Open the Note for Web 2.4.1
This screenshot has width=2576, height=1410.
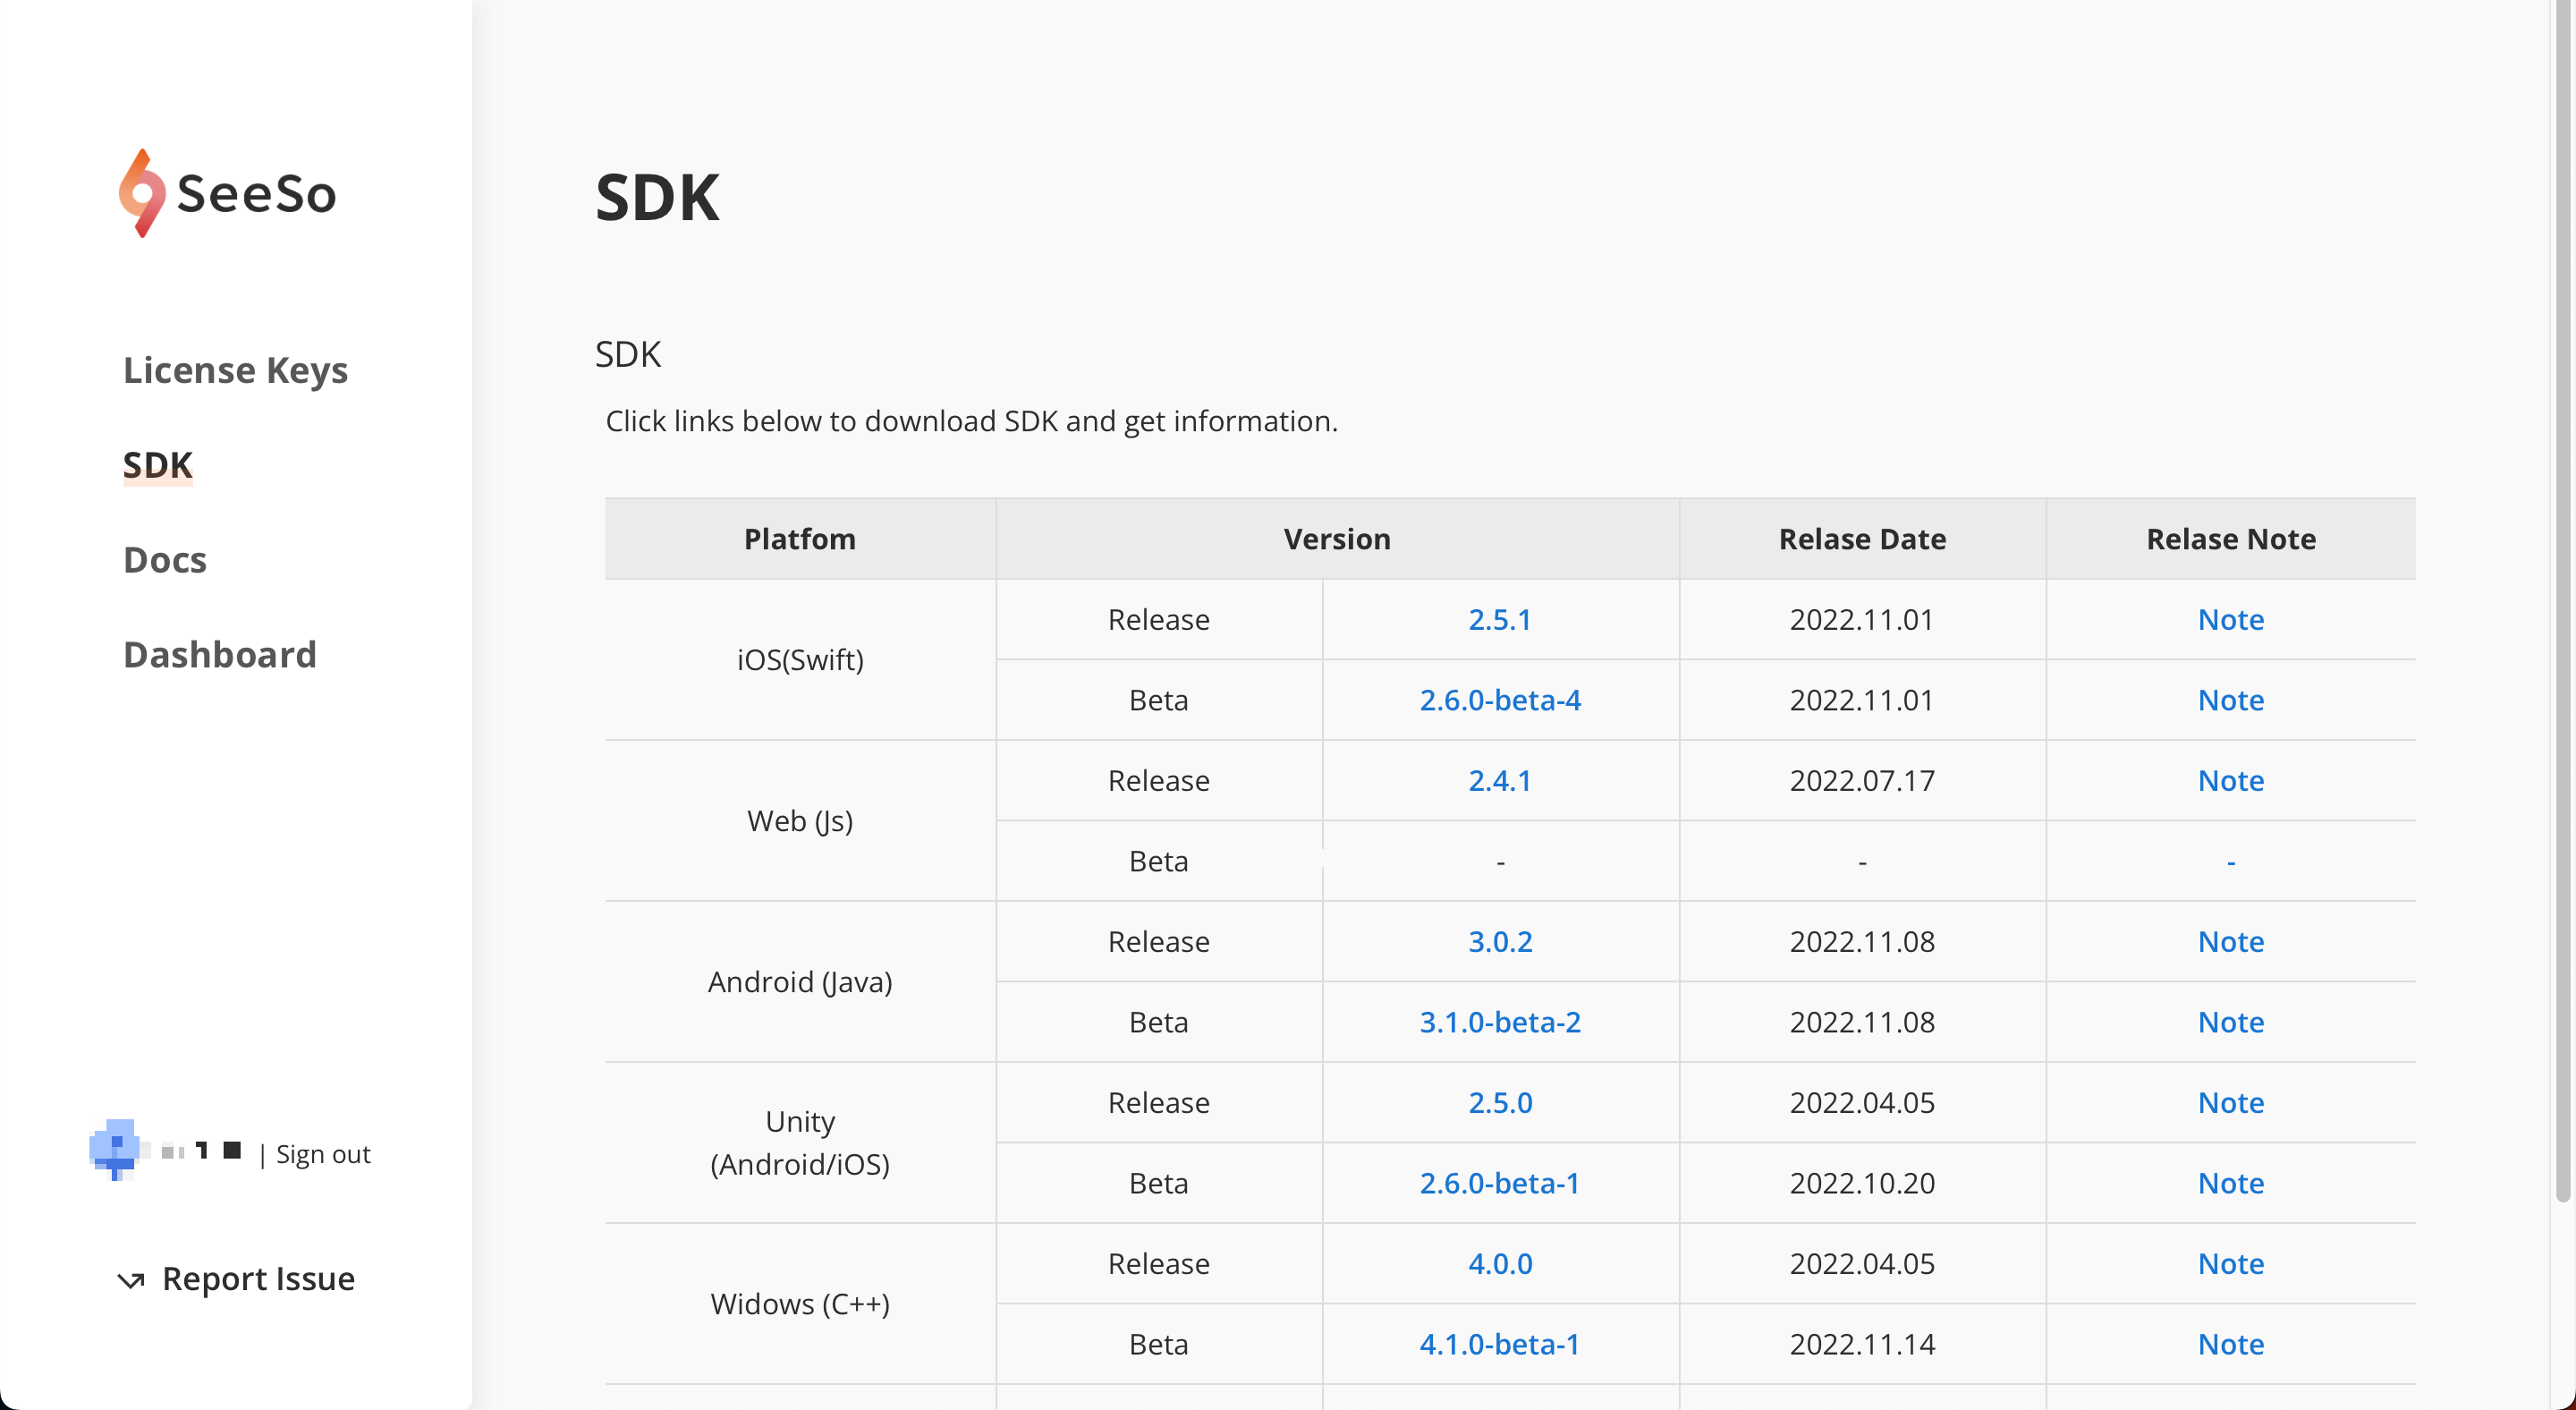coord(2230,781)
